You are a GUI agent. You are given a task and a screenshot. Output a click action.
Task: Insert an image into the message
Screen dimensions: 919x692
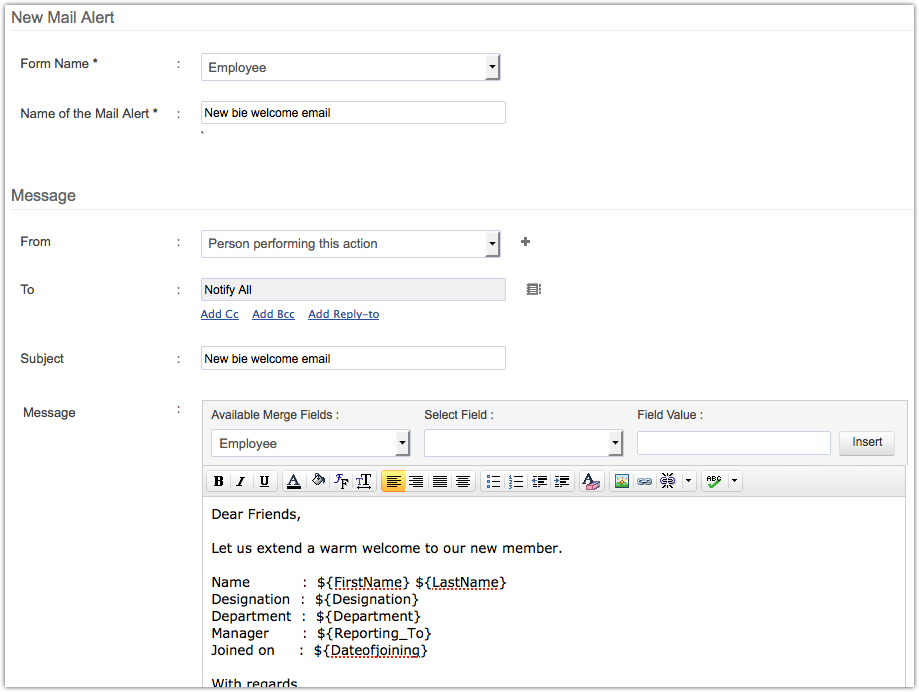click(621, 481)
